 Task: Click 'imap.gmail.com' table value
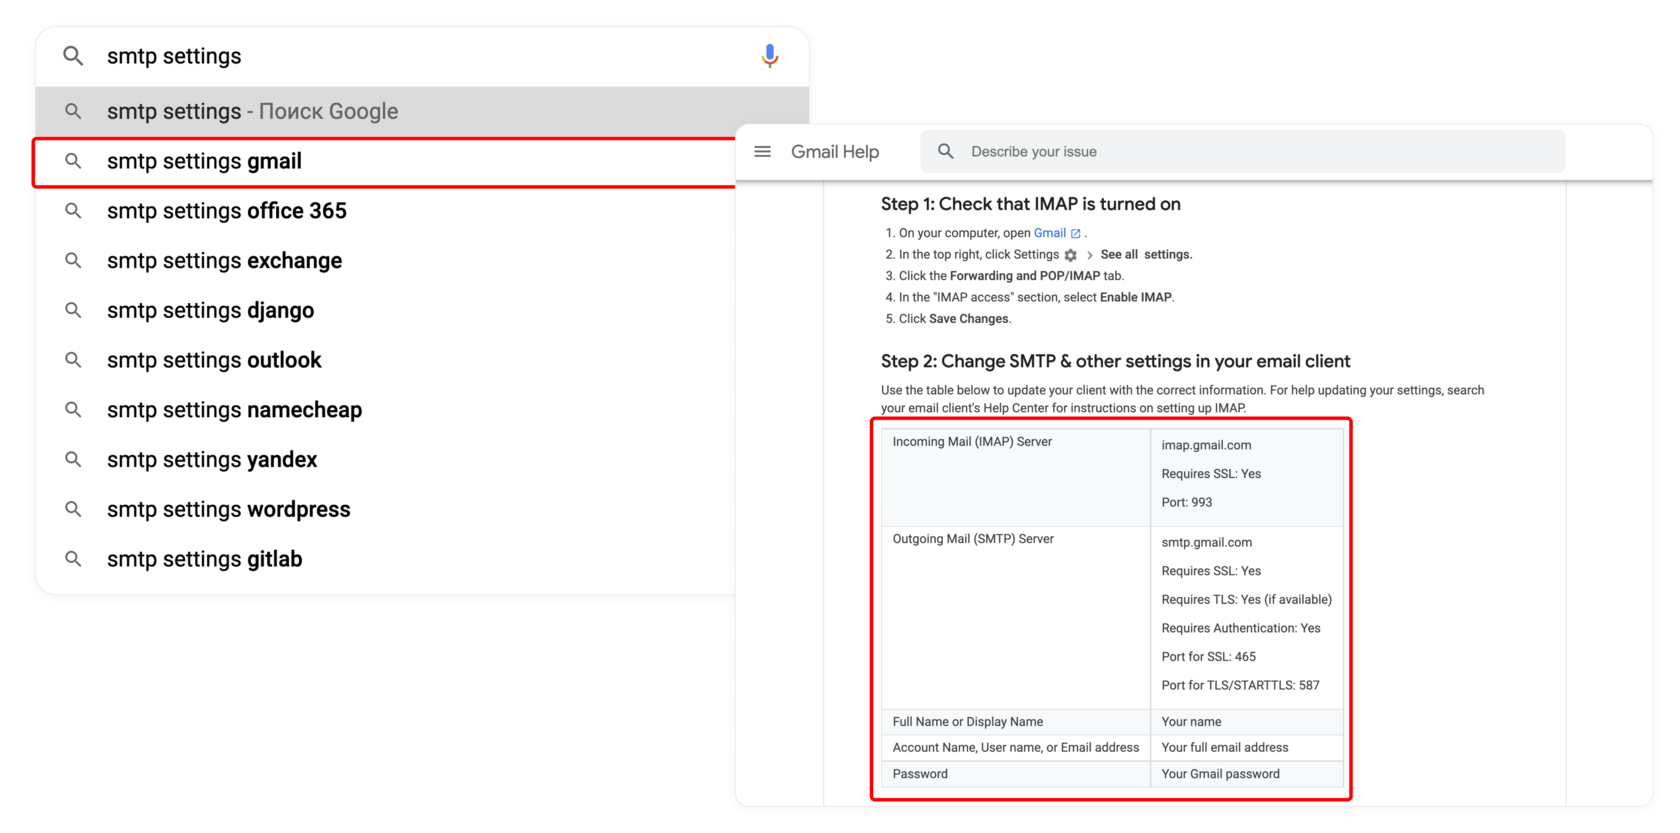click(x=1206, y=445)
